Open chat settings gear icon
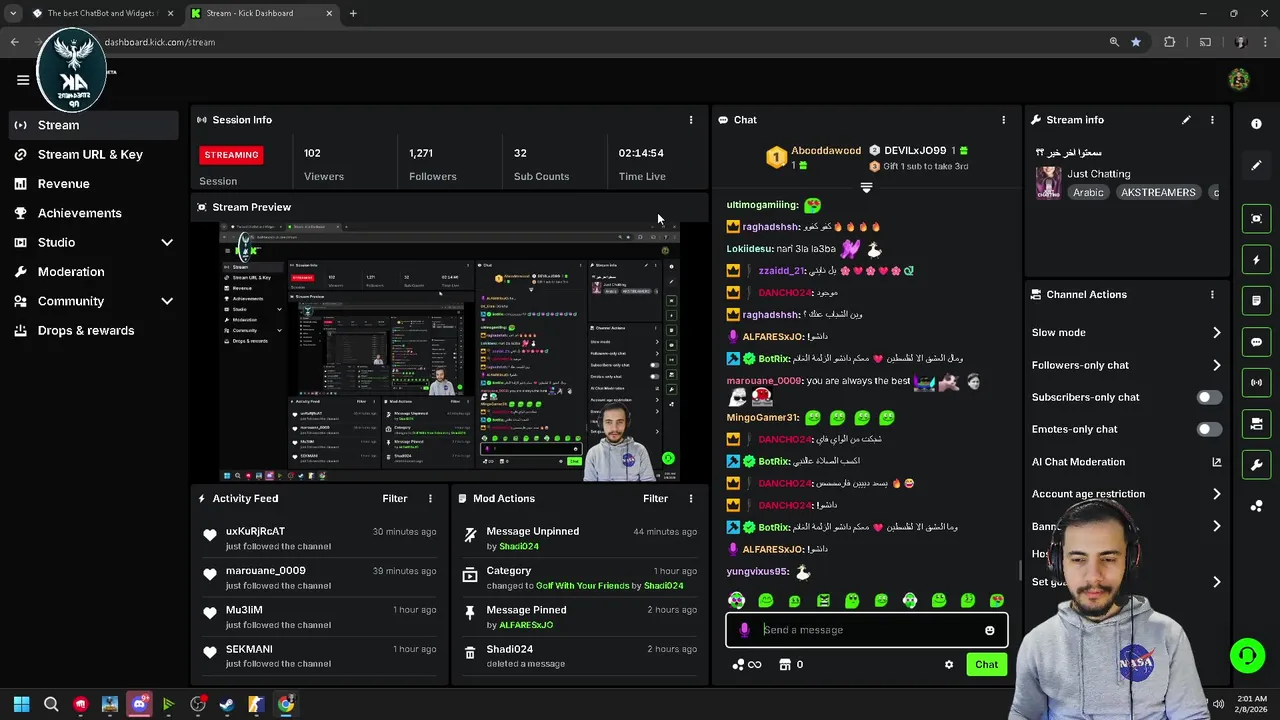This screenshot has height=720, width=1280. point(949,665)
